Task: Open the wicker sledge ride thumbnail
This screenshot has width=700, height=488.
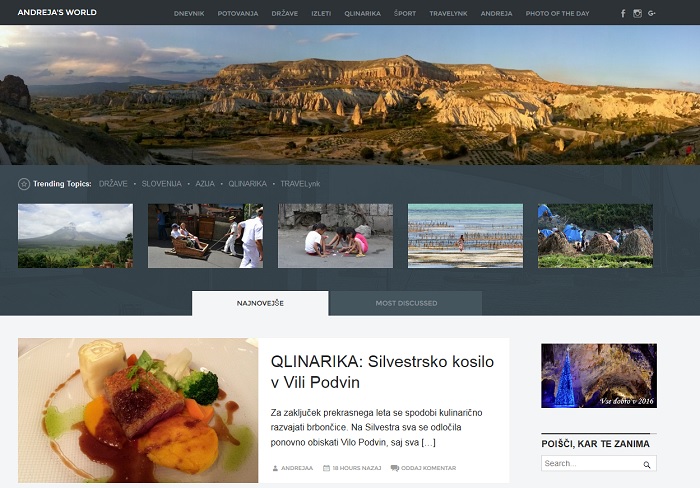Action: [x=205, y=236]
